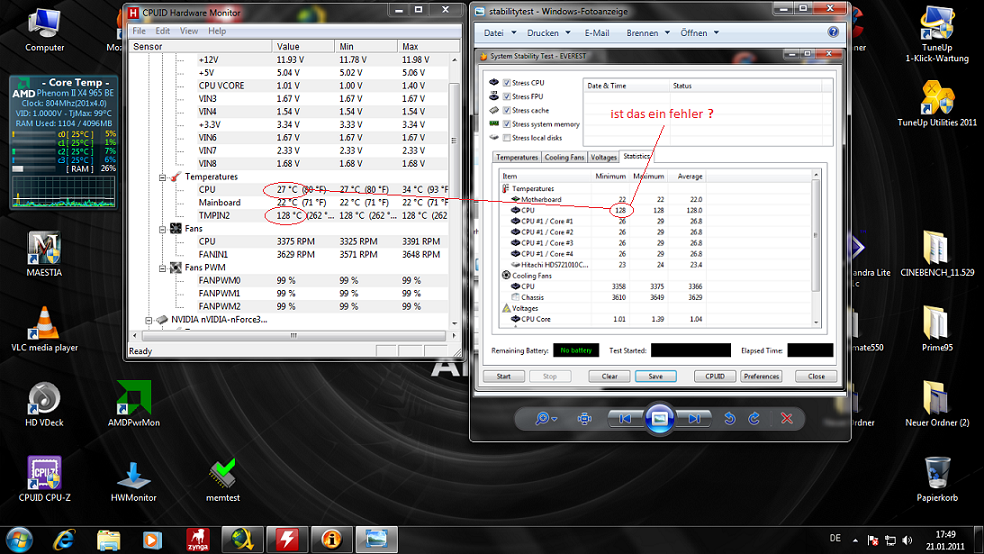The image size is (984, 554).
Task: Open the Drucken dropdown menu
Action: [549, 33]
